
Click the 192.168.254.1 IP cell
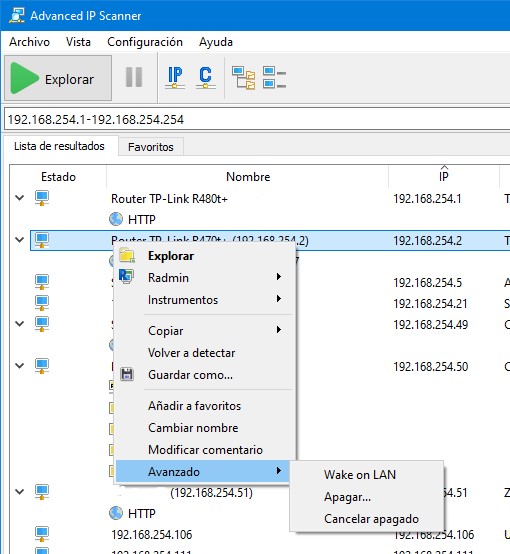coord(427,199)
